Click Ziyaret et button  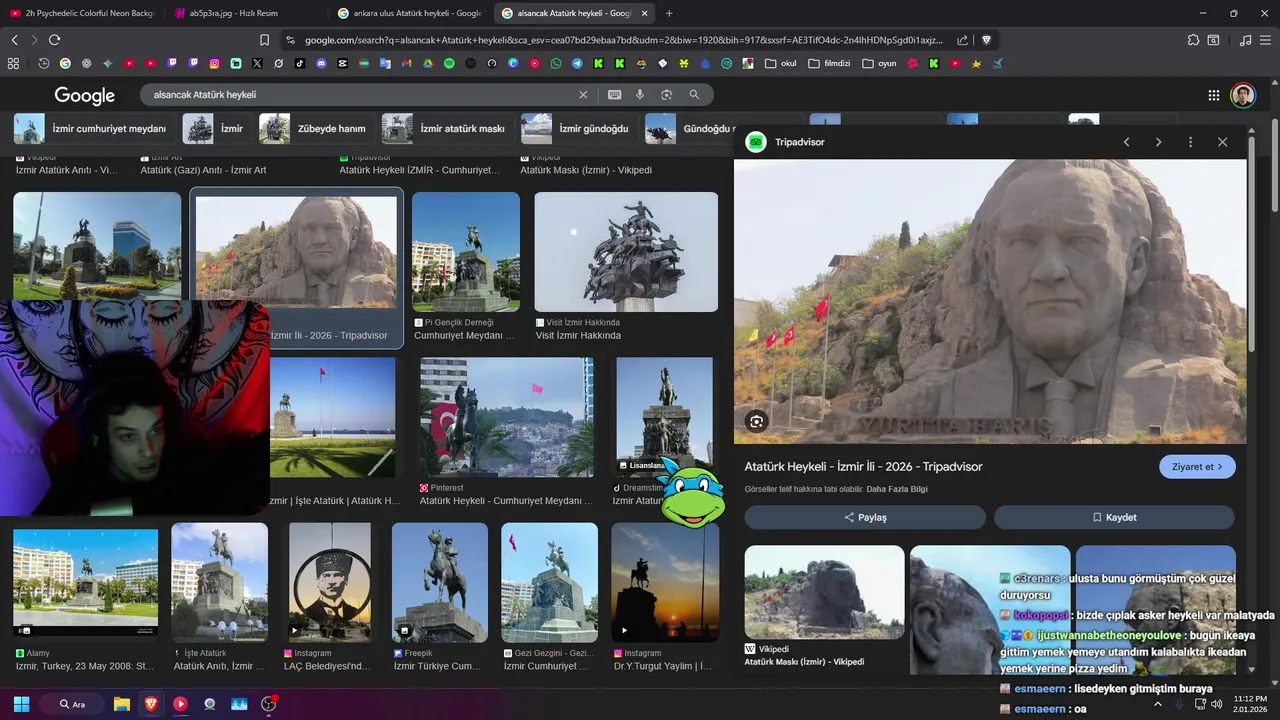click(x=1197, y=467)
